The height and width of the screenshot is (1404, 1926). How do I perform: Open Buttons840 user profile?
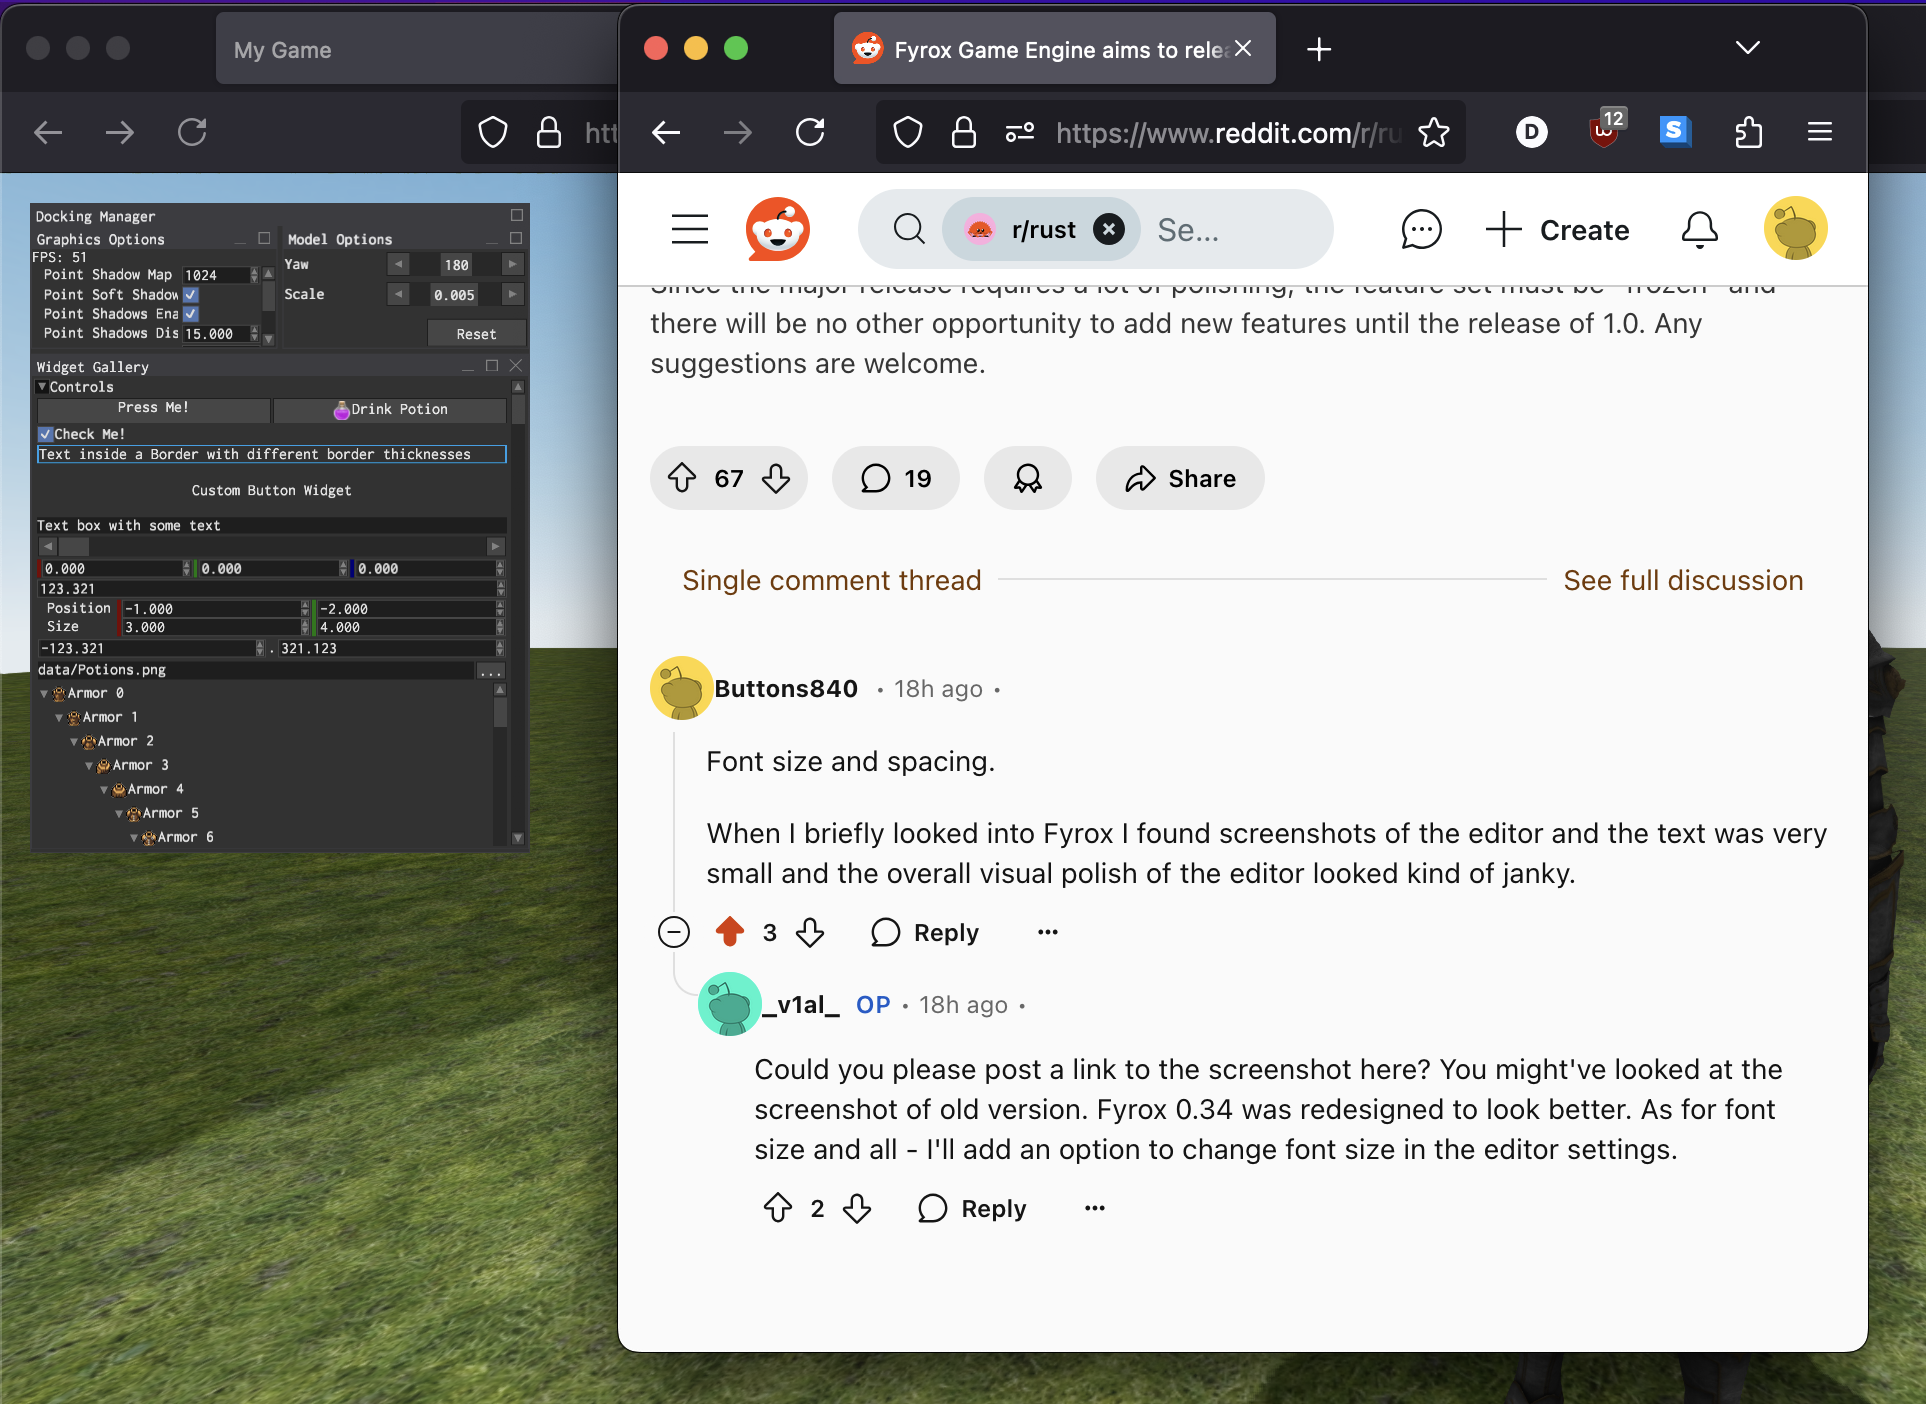(786, 689)
